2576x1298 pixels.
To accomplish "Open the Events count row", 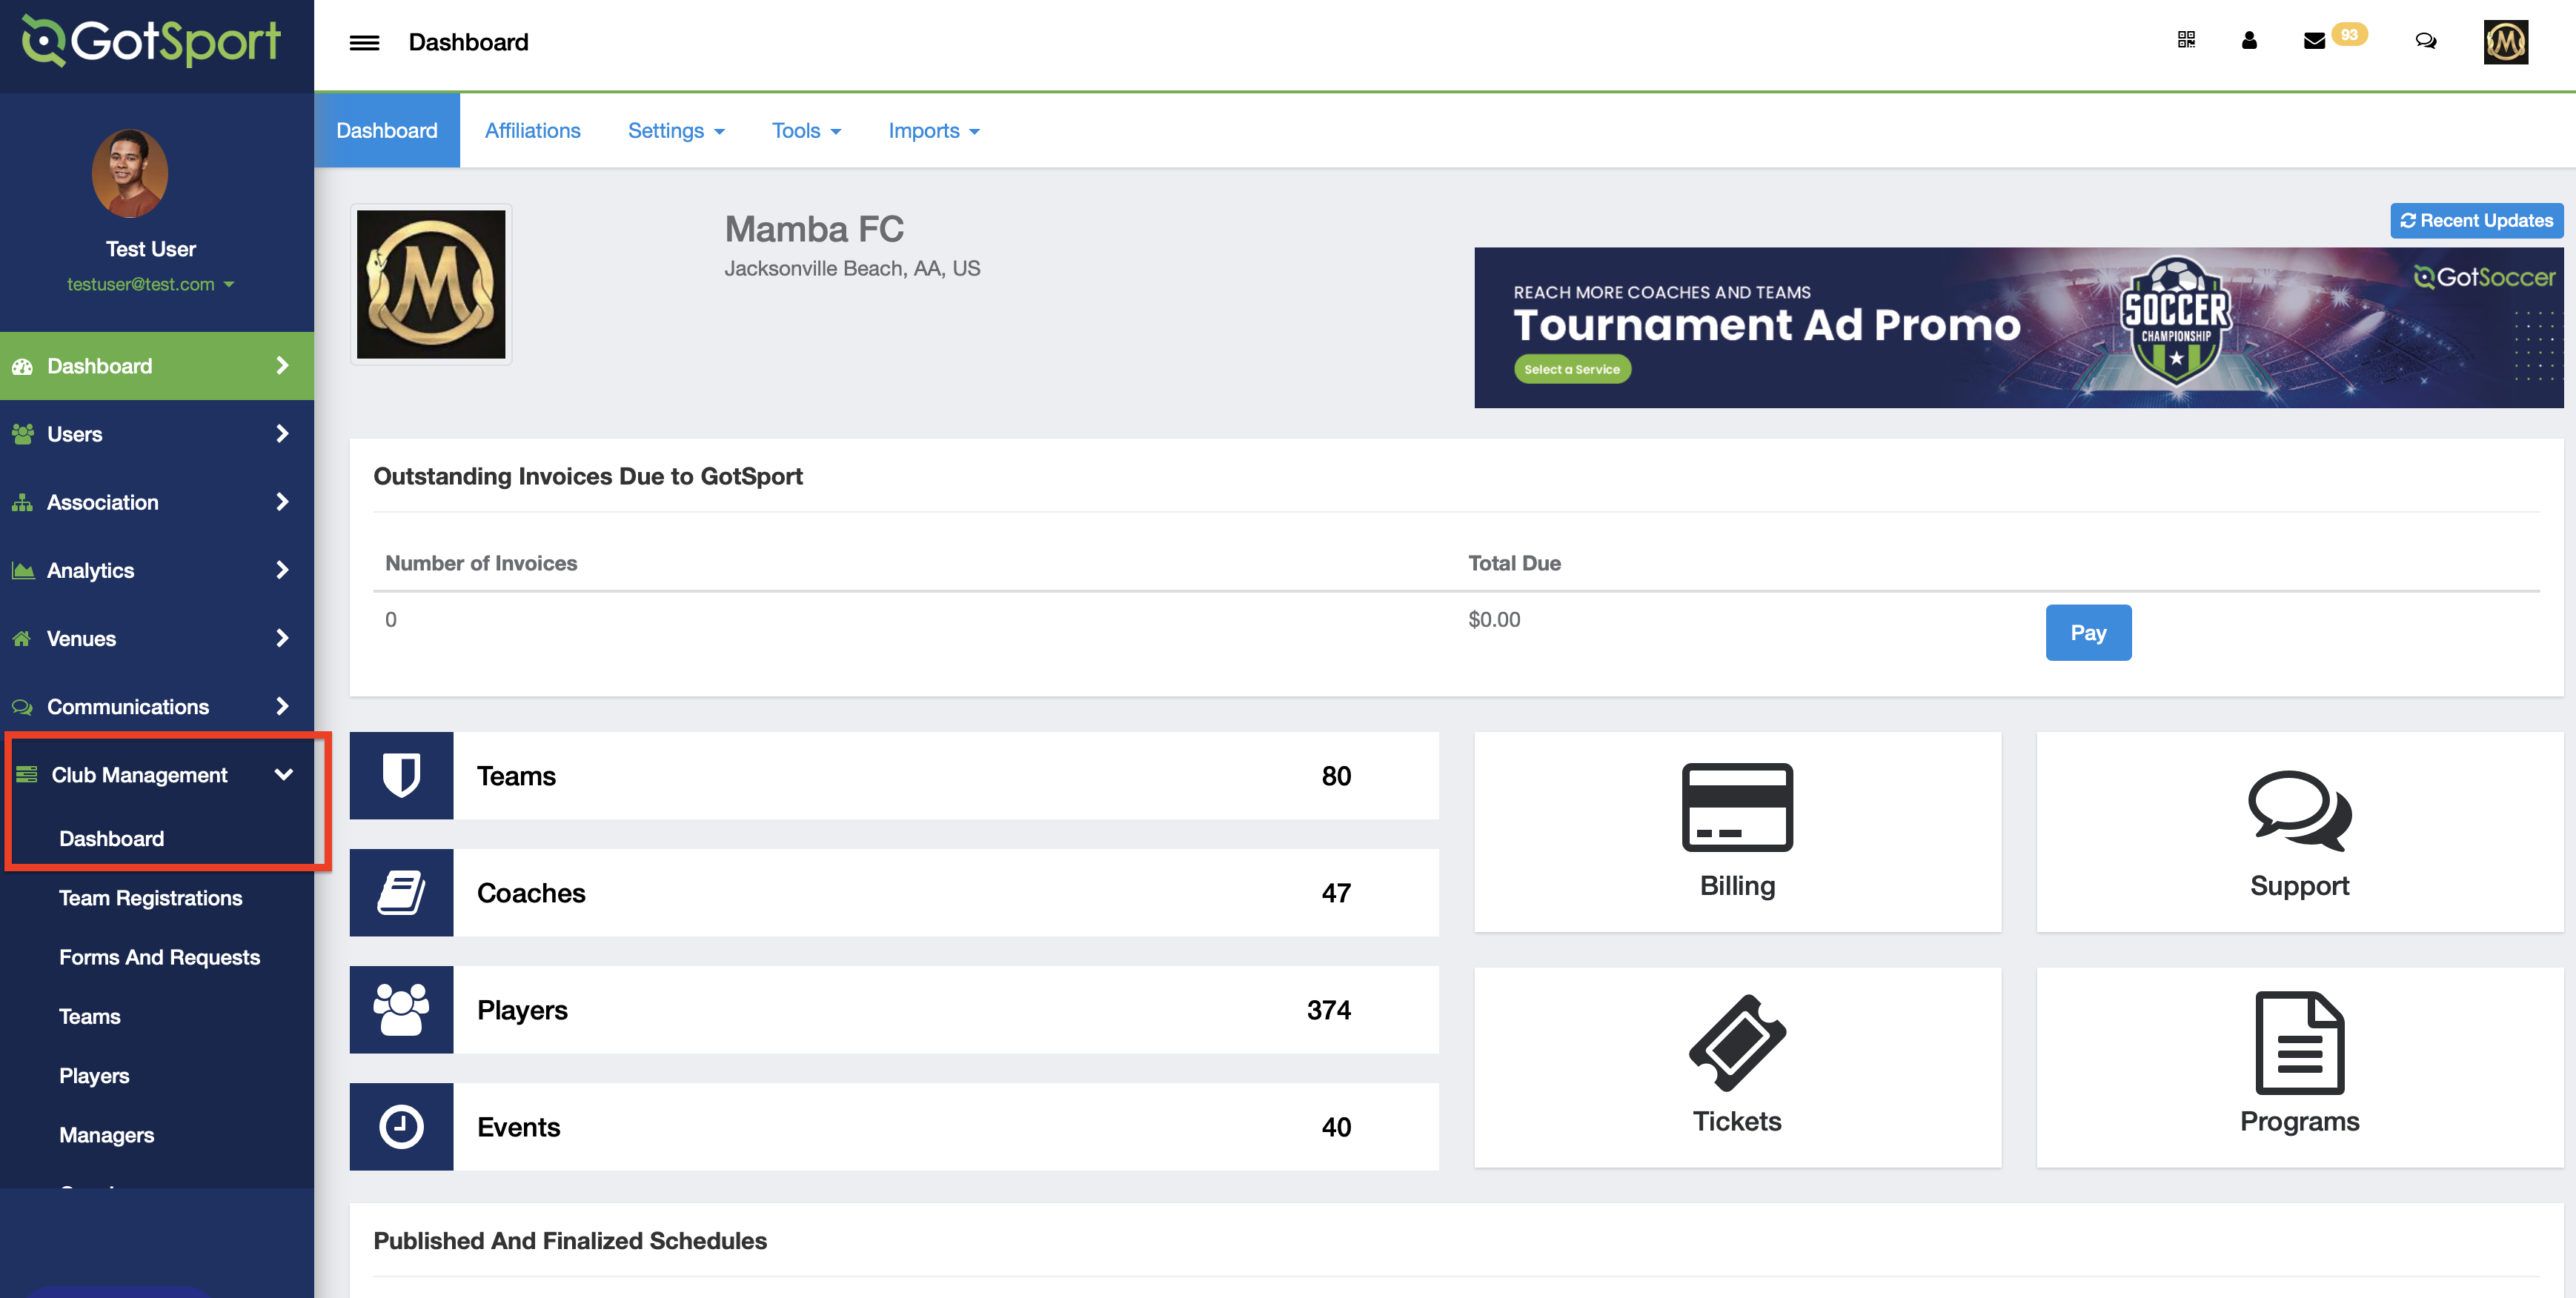I will tap(894, 1126).
